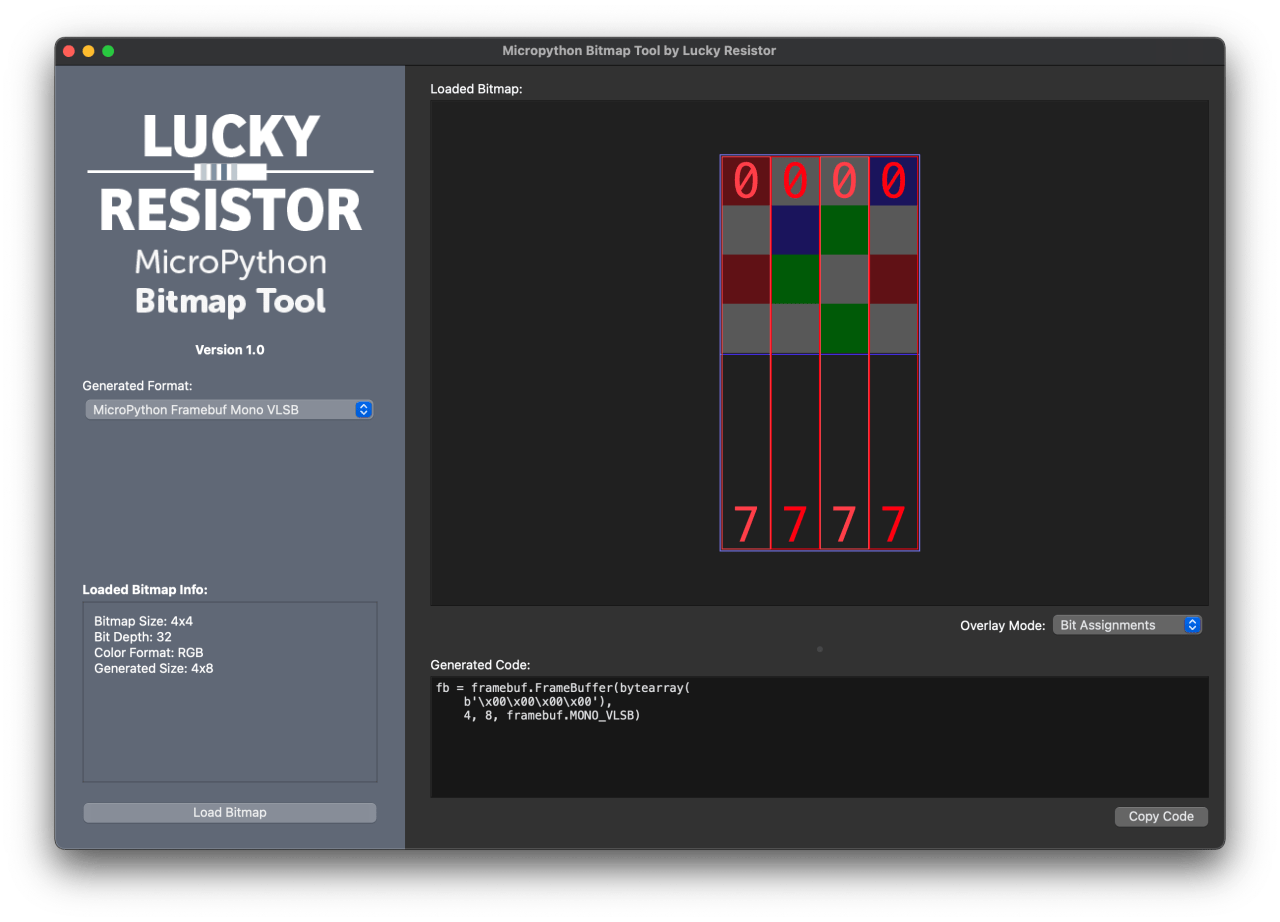Click the resistor graphic in the Lucky Resistor logo
This screenshot has width=1280, height=922.
pos(230,172)
